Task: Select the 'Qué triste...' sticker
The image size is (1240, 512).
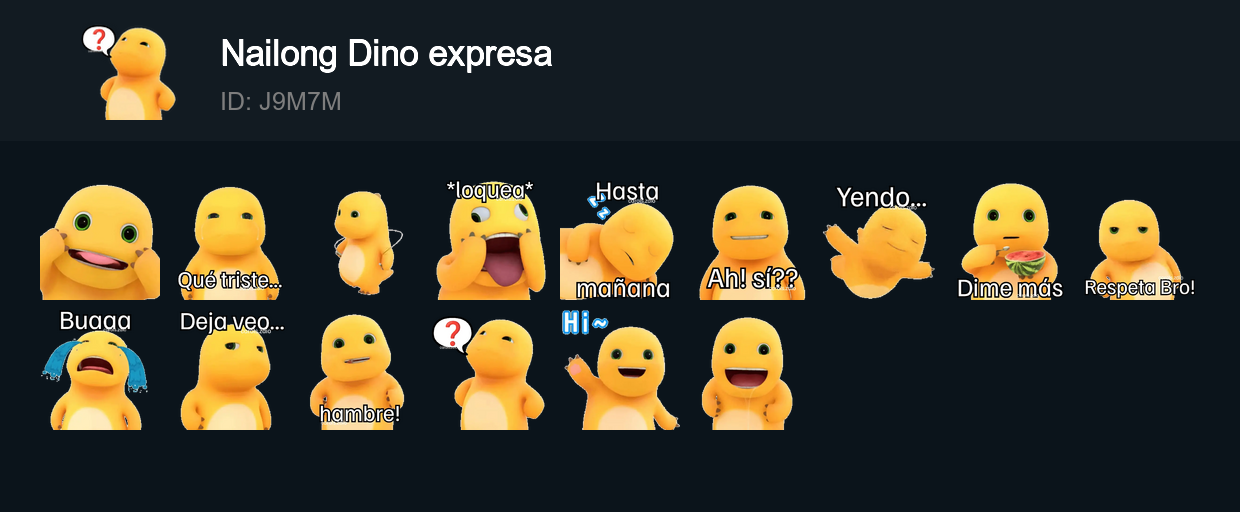Action: click(x=230, y=240)
